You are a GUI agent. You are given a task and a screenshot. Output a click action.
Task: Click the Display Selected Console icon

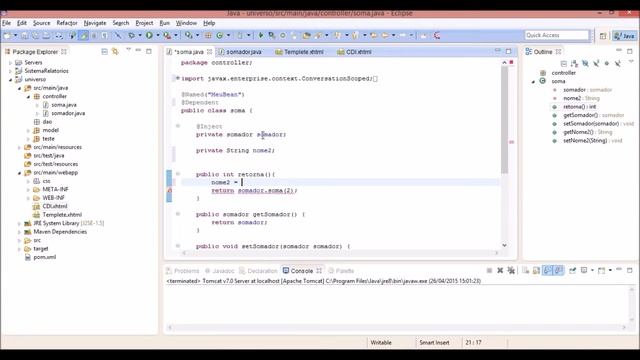[x=584, y=270]
